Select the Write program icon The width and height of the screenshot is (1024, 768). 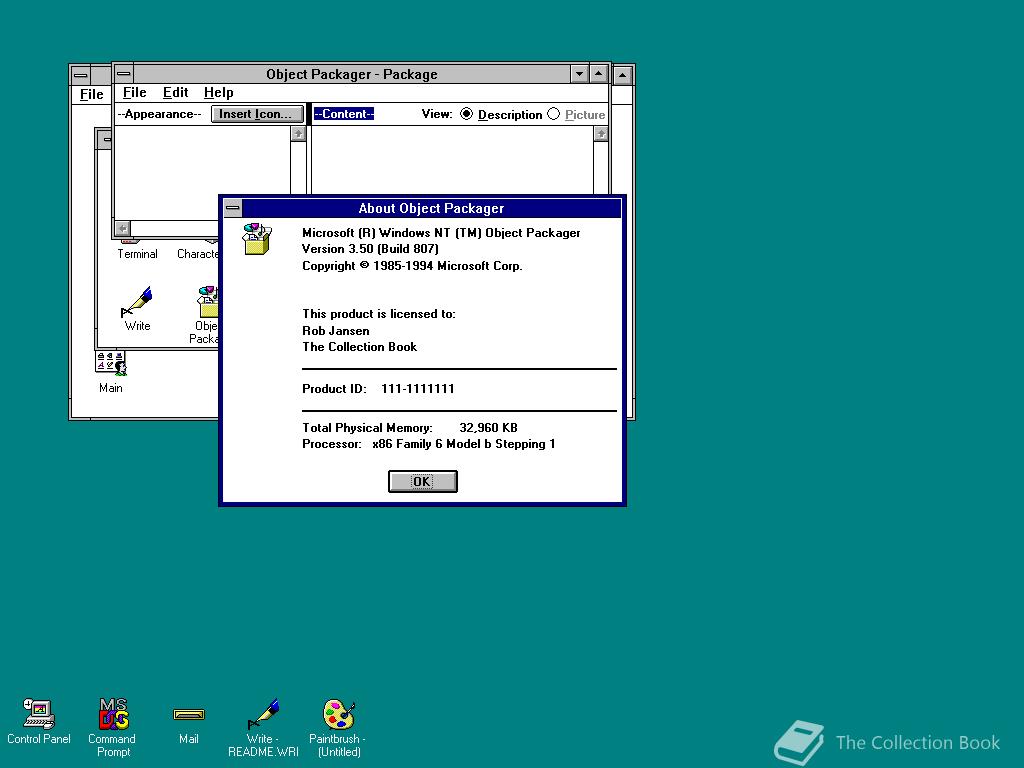[x=137, y=302]
